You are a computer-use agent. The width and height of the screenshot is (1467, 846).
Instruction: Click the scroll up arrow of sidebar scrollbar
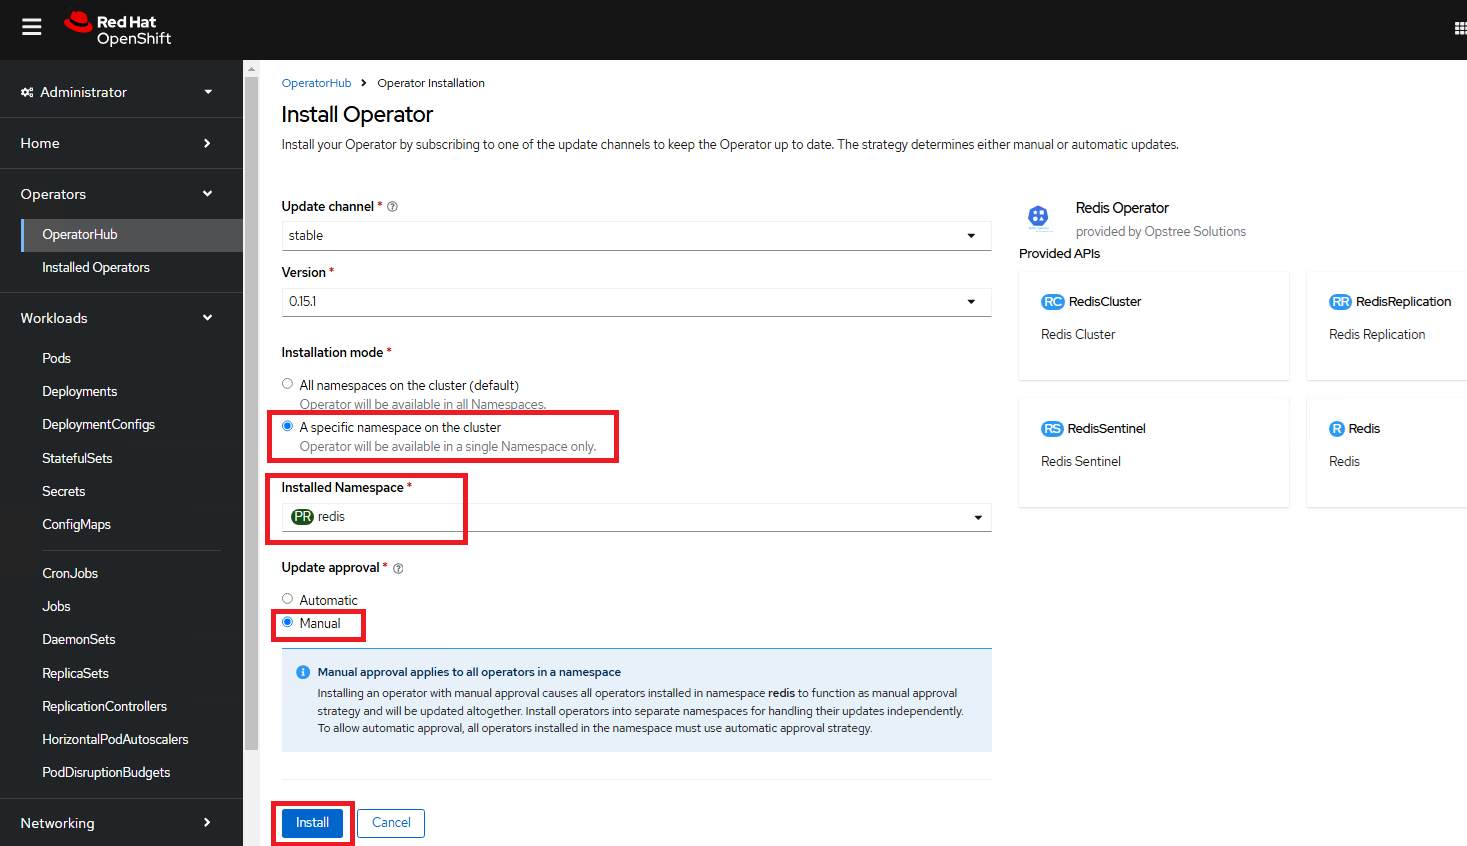(251, 69)
